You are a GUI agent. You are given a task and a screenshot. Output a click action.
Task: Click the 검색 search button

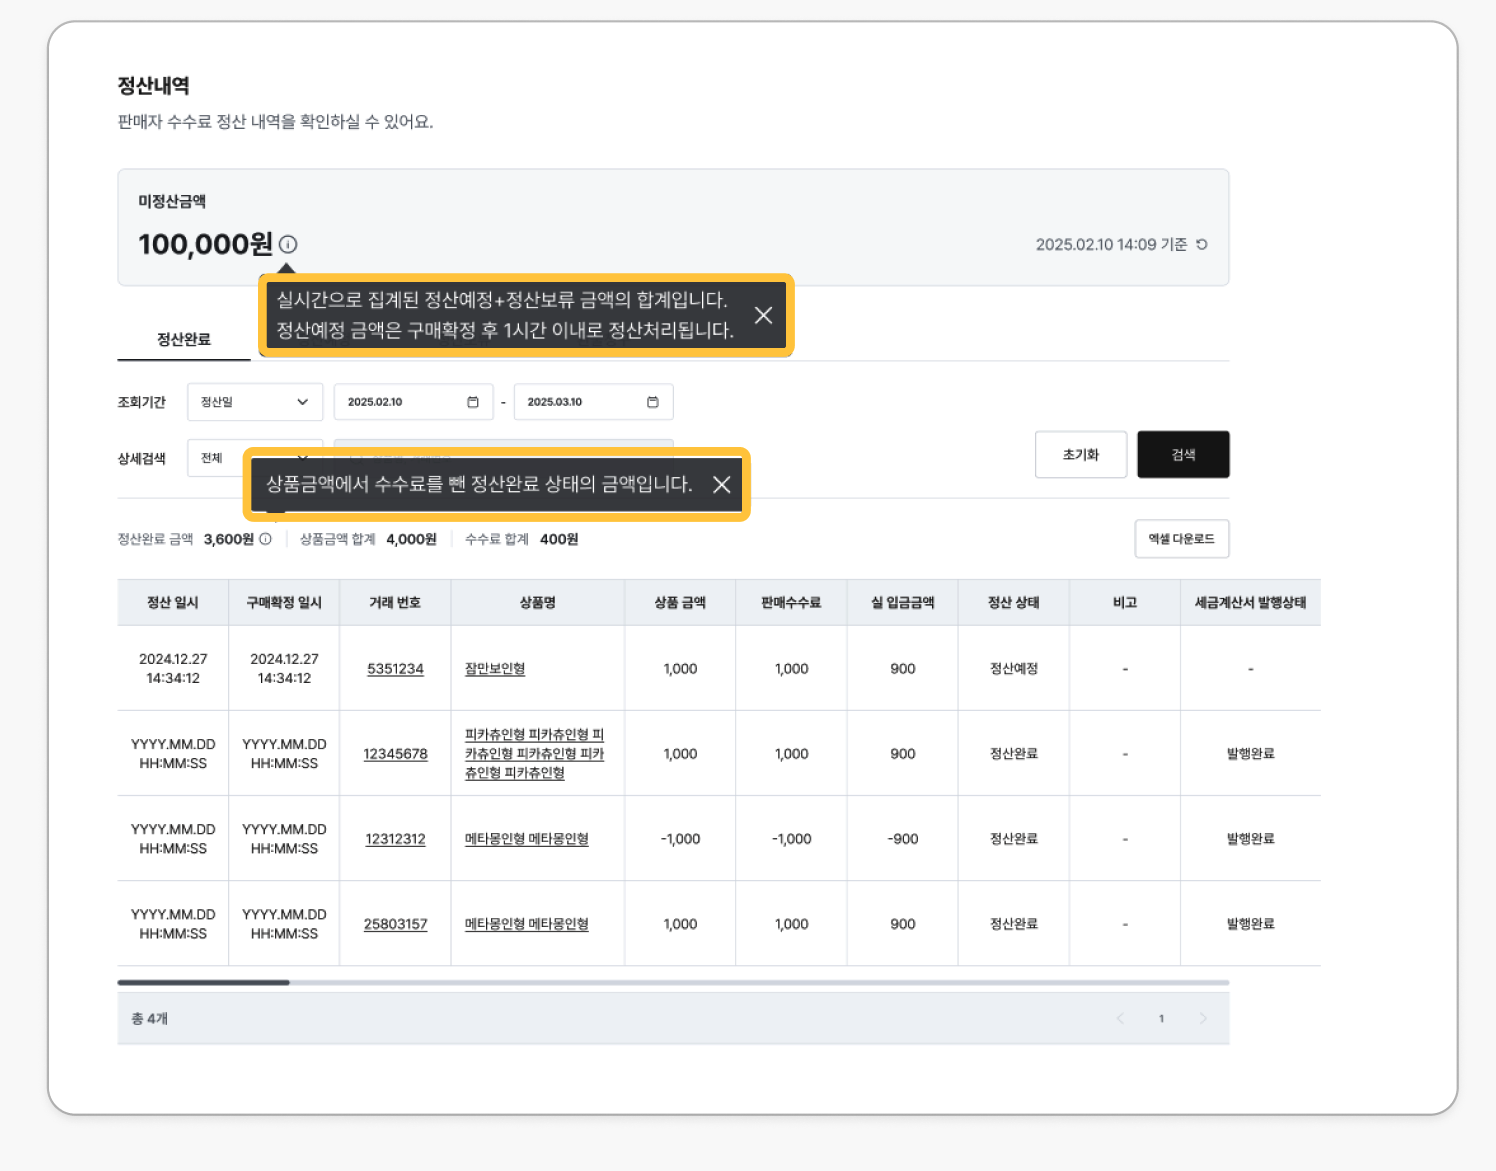coord(1183,455)
